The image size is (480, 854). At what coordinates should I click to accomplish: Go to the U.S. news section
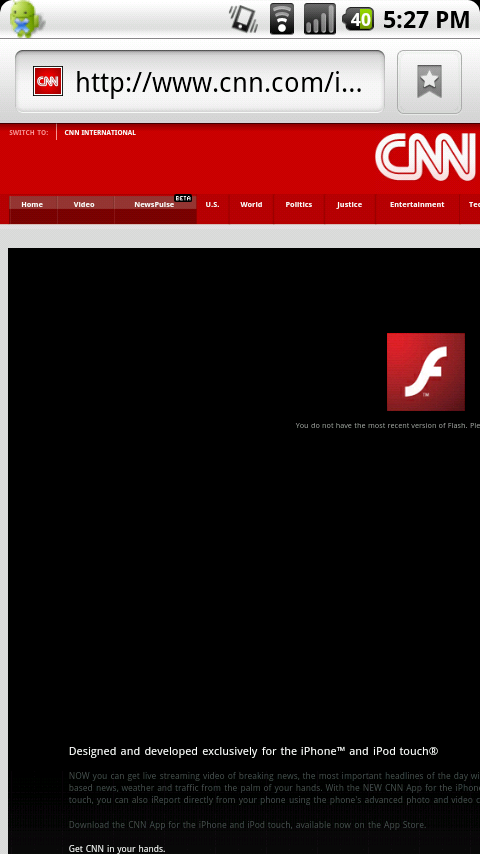pos(212,205)
